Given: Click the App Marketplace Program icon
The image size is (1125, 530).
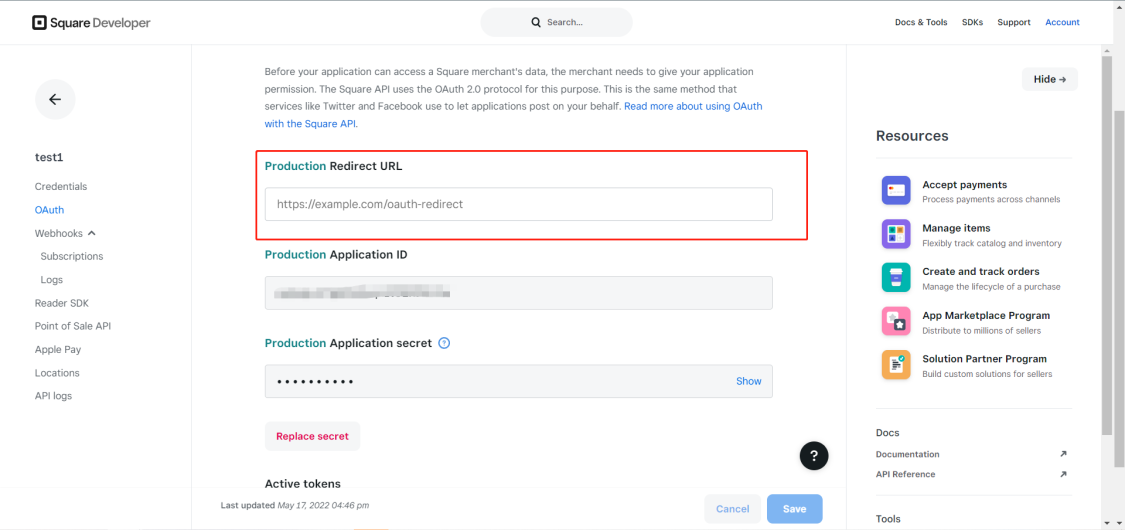Looking at the screenshot, I should (896, 321).
